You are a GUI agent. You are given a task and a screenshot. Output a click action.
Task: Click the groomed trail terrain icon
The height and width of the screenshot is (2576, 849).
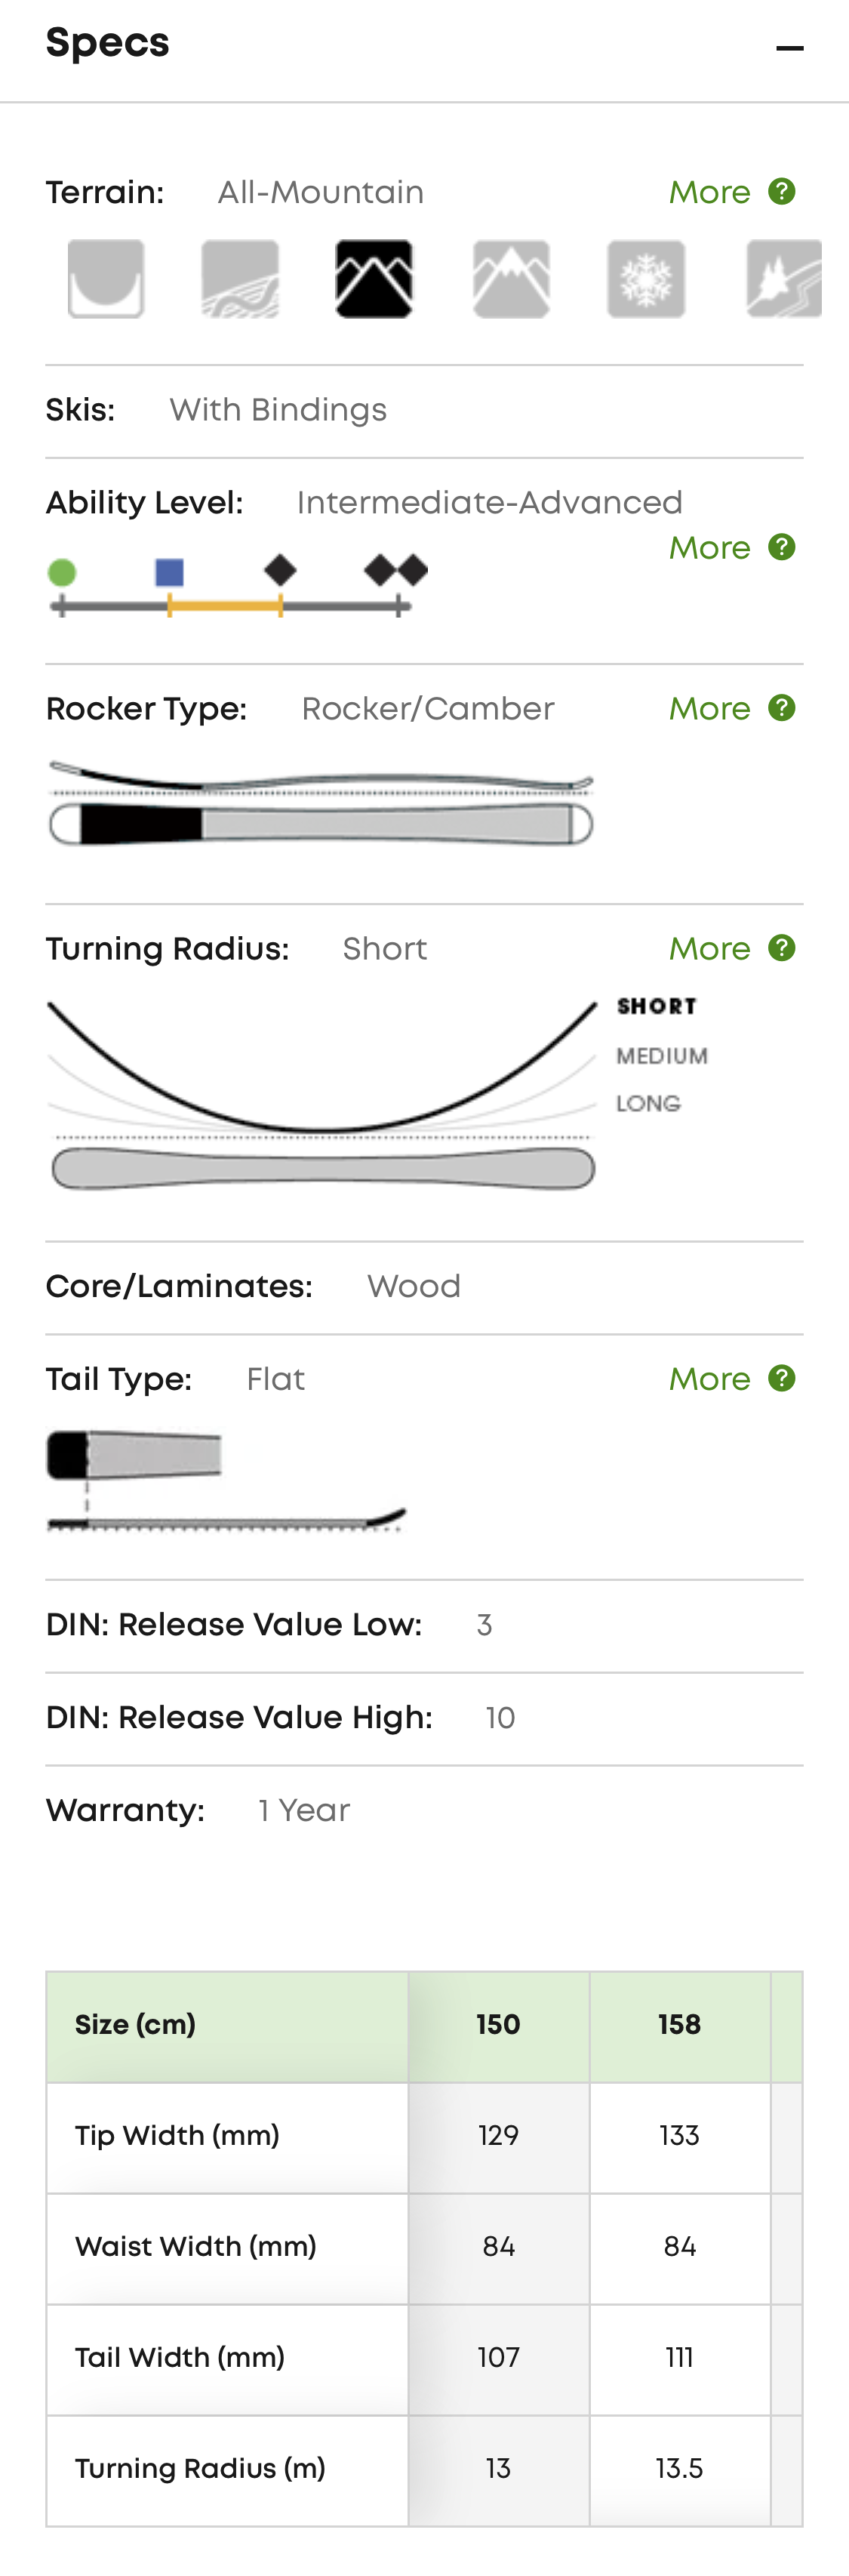pyautogui.click(x=240, y=279)
